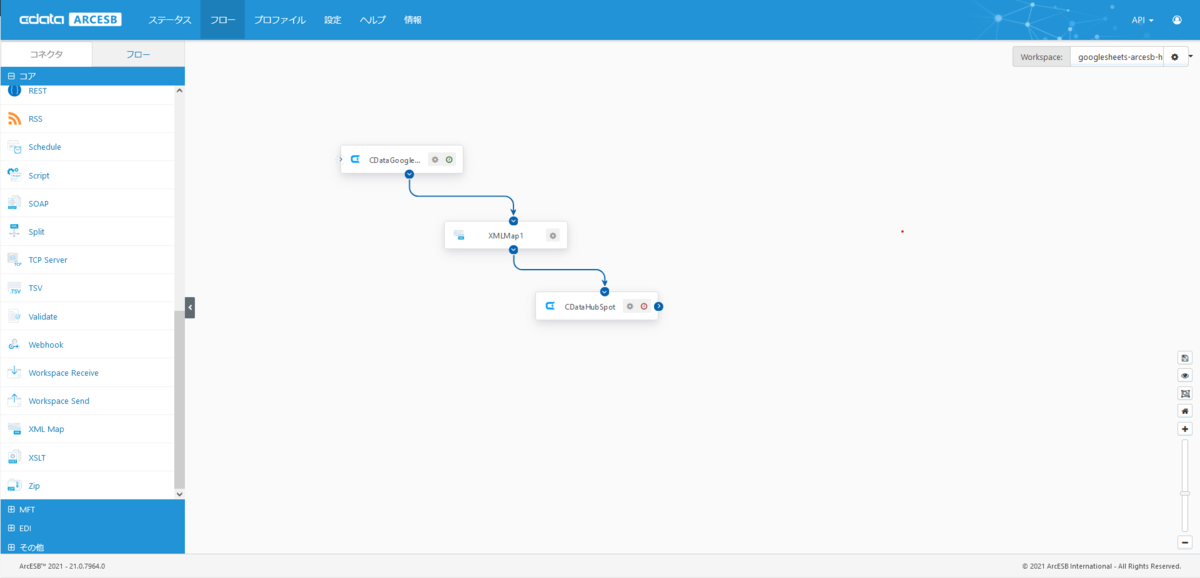Pick the Webhook connector icon
Screen dimensions: 1200x578
pyautogui.click(x=14, y=344)
